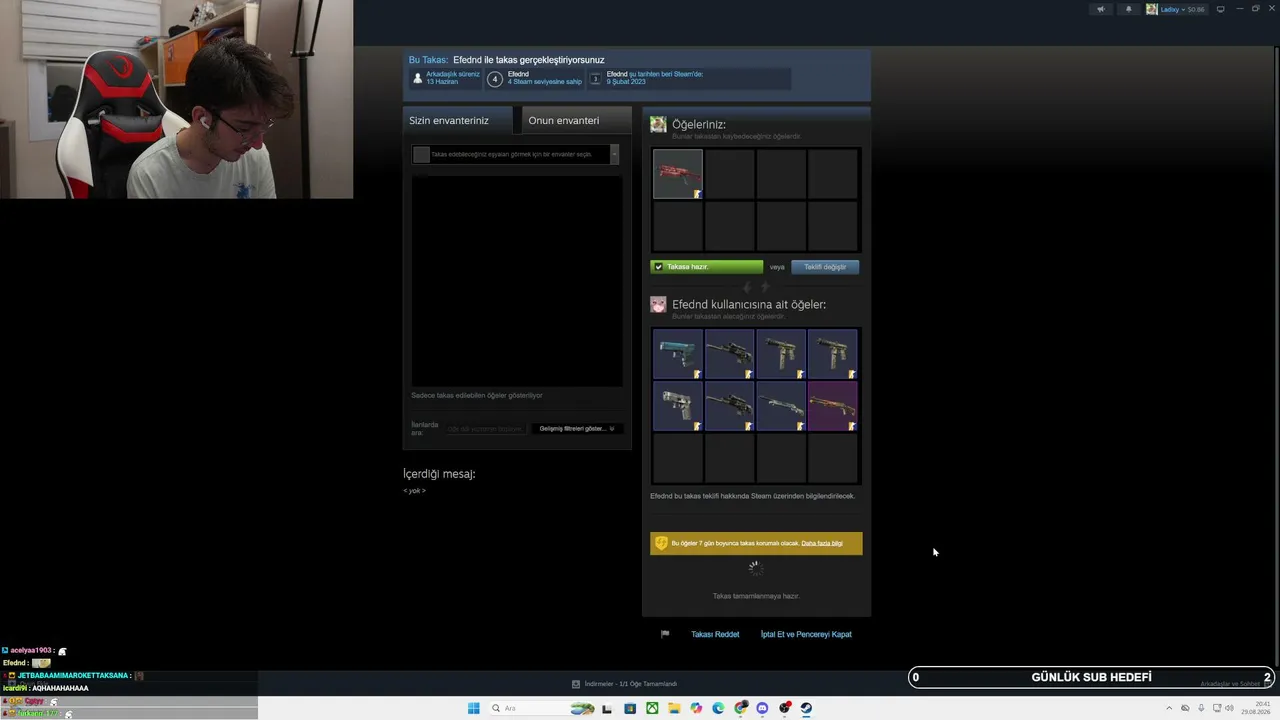Open Chrome with profile badge in taskbar

pyautogui.click(x=740, y=708)
